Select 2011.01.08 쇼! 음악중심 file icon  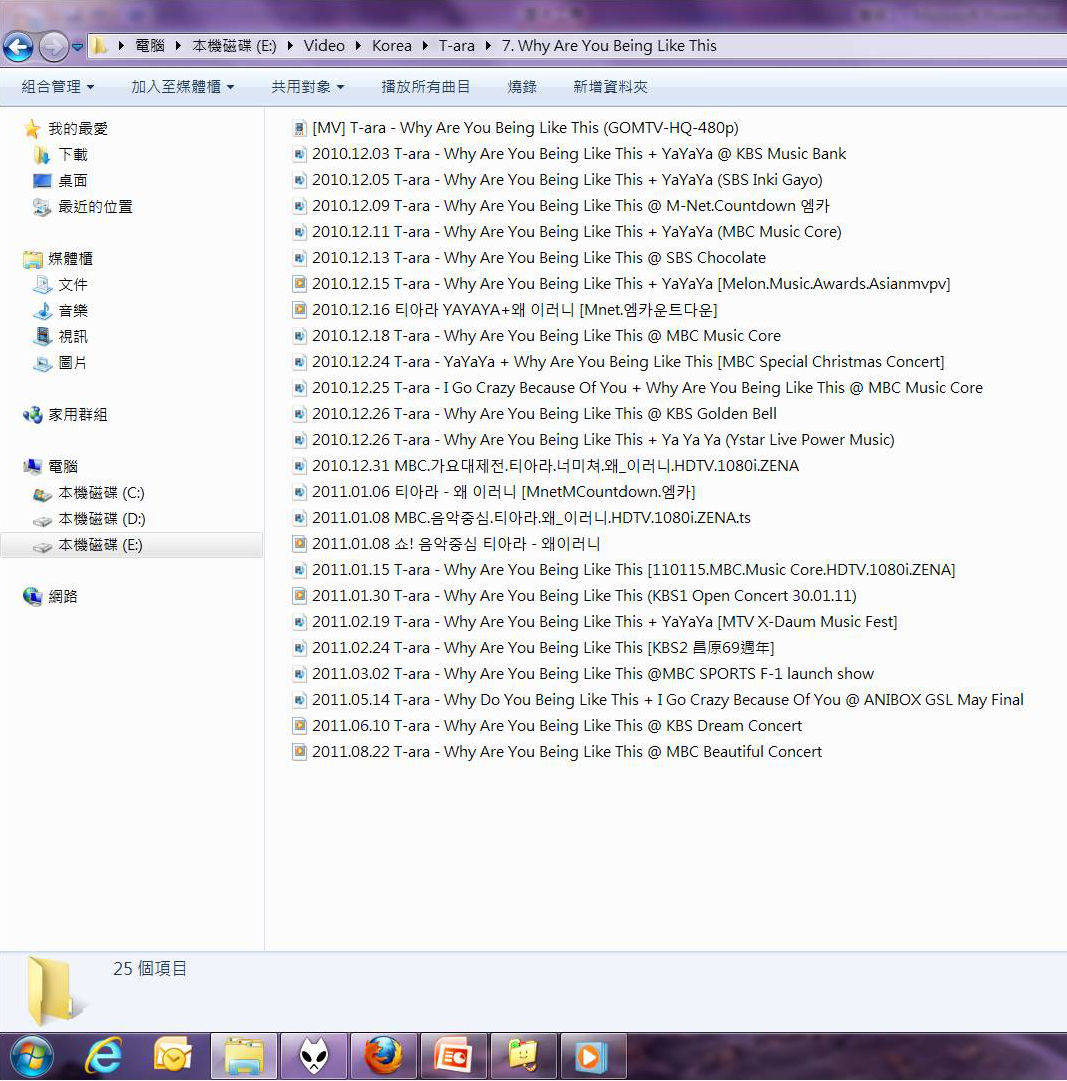tap(299, 544)
